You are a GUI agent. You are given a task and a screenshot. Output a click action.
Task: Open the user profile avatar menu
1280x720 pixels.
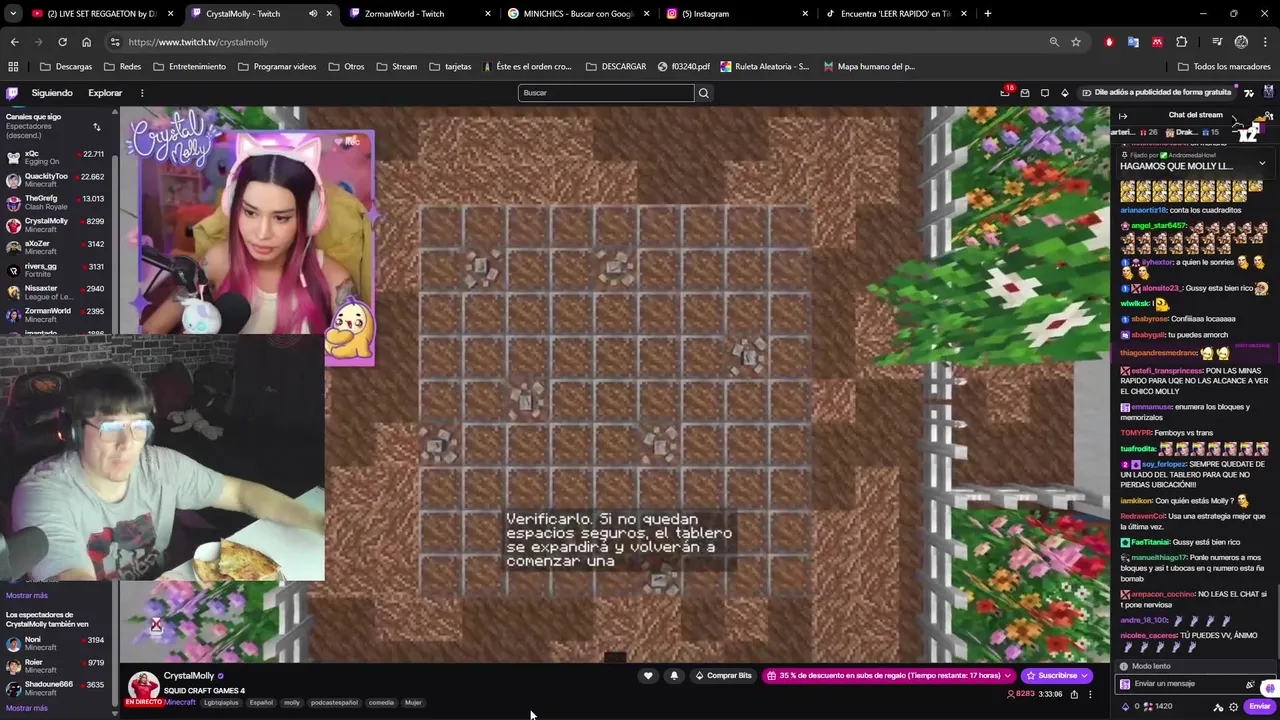[x=1268, y=93]
